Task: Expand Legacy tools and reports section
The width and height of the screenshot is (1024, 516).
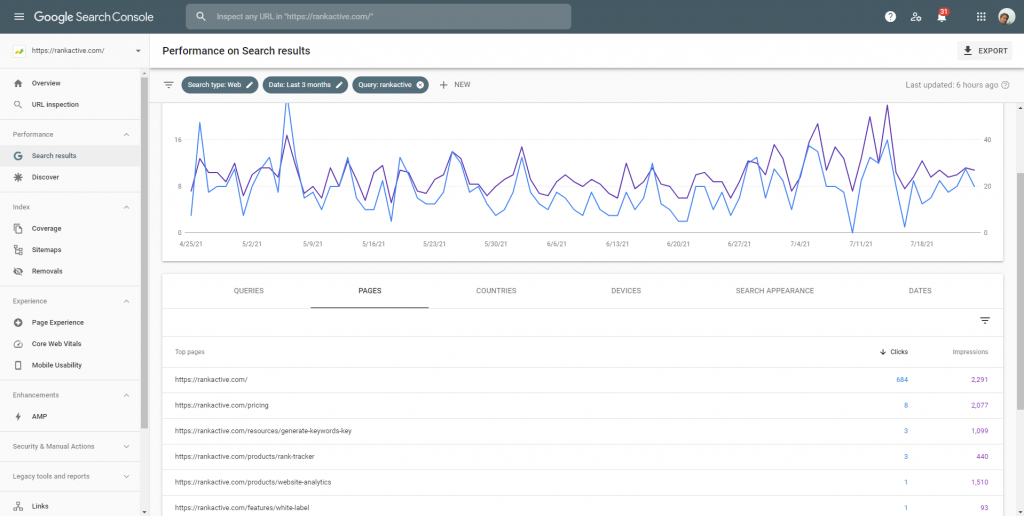Action: pos(127,477)
